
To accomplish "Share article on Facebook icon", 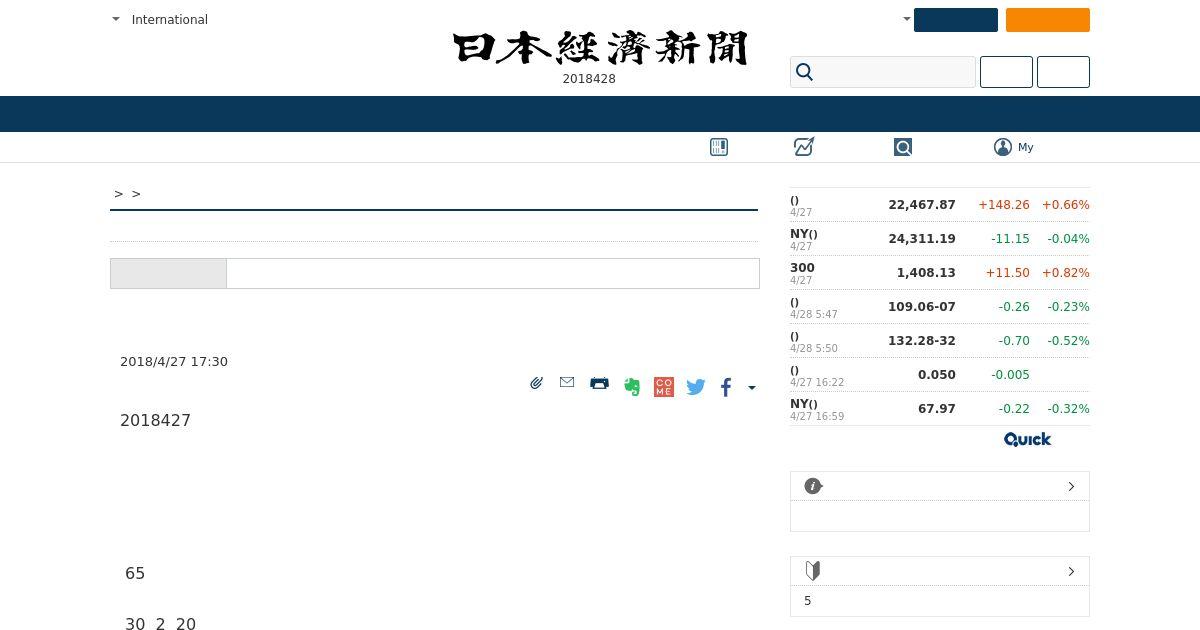I will pos(726,387).
